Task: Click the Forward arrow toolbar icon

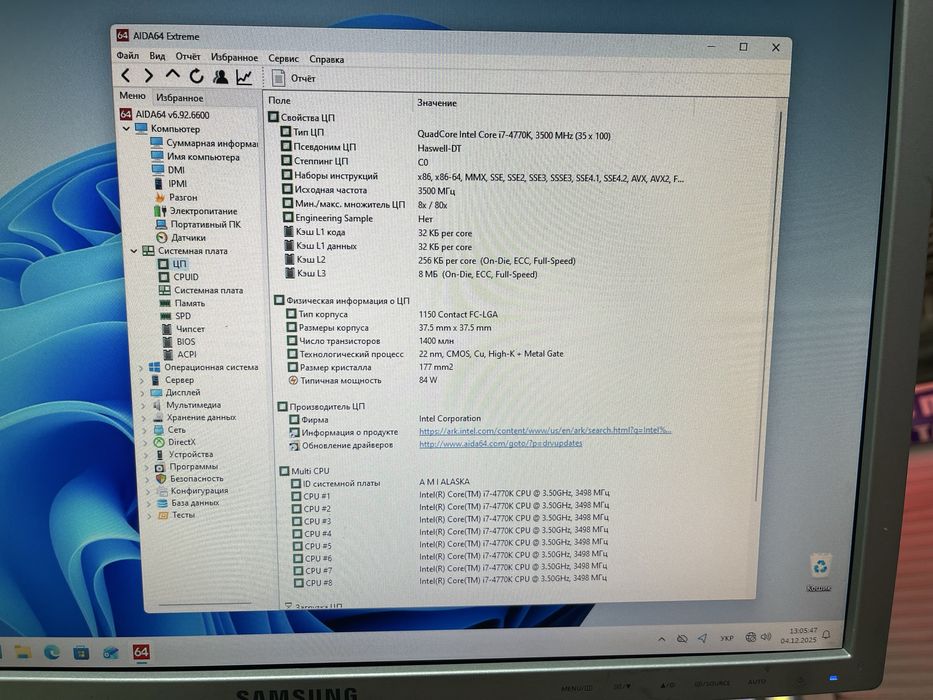Action: (x=149, y=76)
